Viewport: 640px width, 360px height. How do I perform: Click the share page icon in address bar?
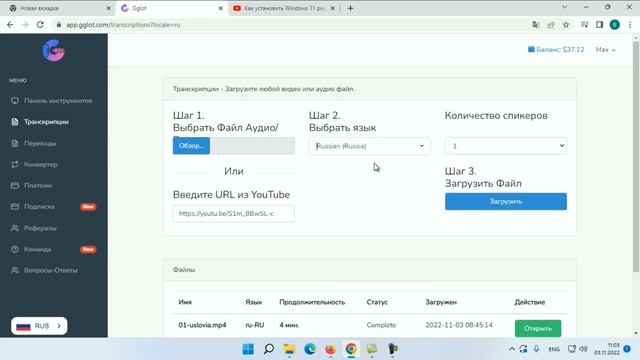tap(551, 25)
